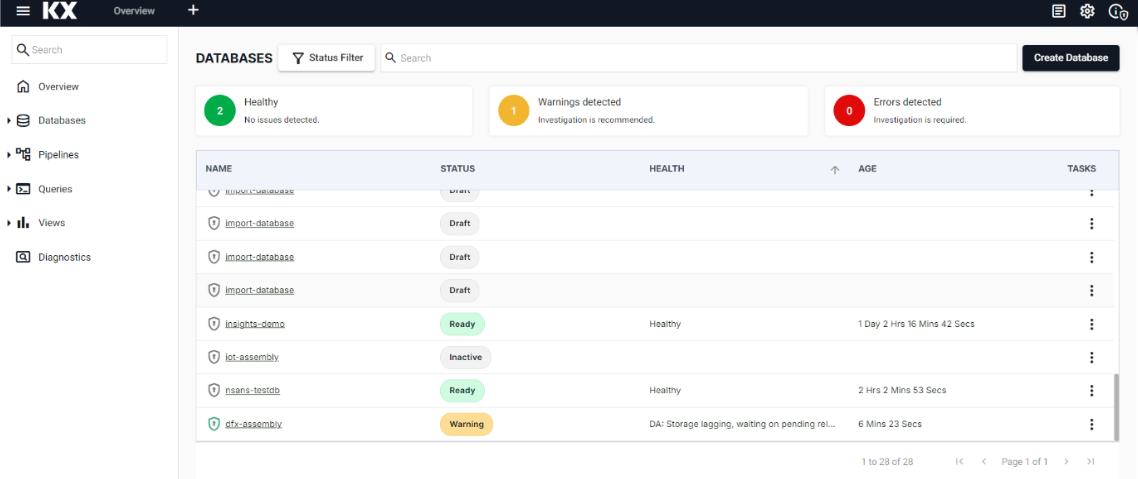Click the info shield icon in header
Screen dimensions: 1138x479
(x=1118, y=12)
